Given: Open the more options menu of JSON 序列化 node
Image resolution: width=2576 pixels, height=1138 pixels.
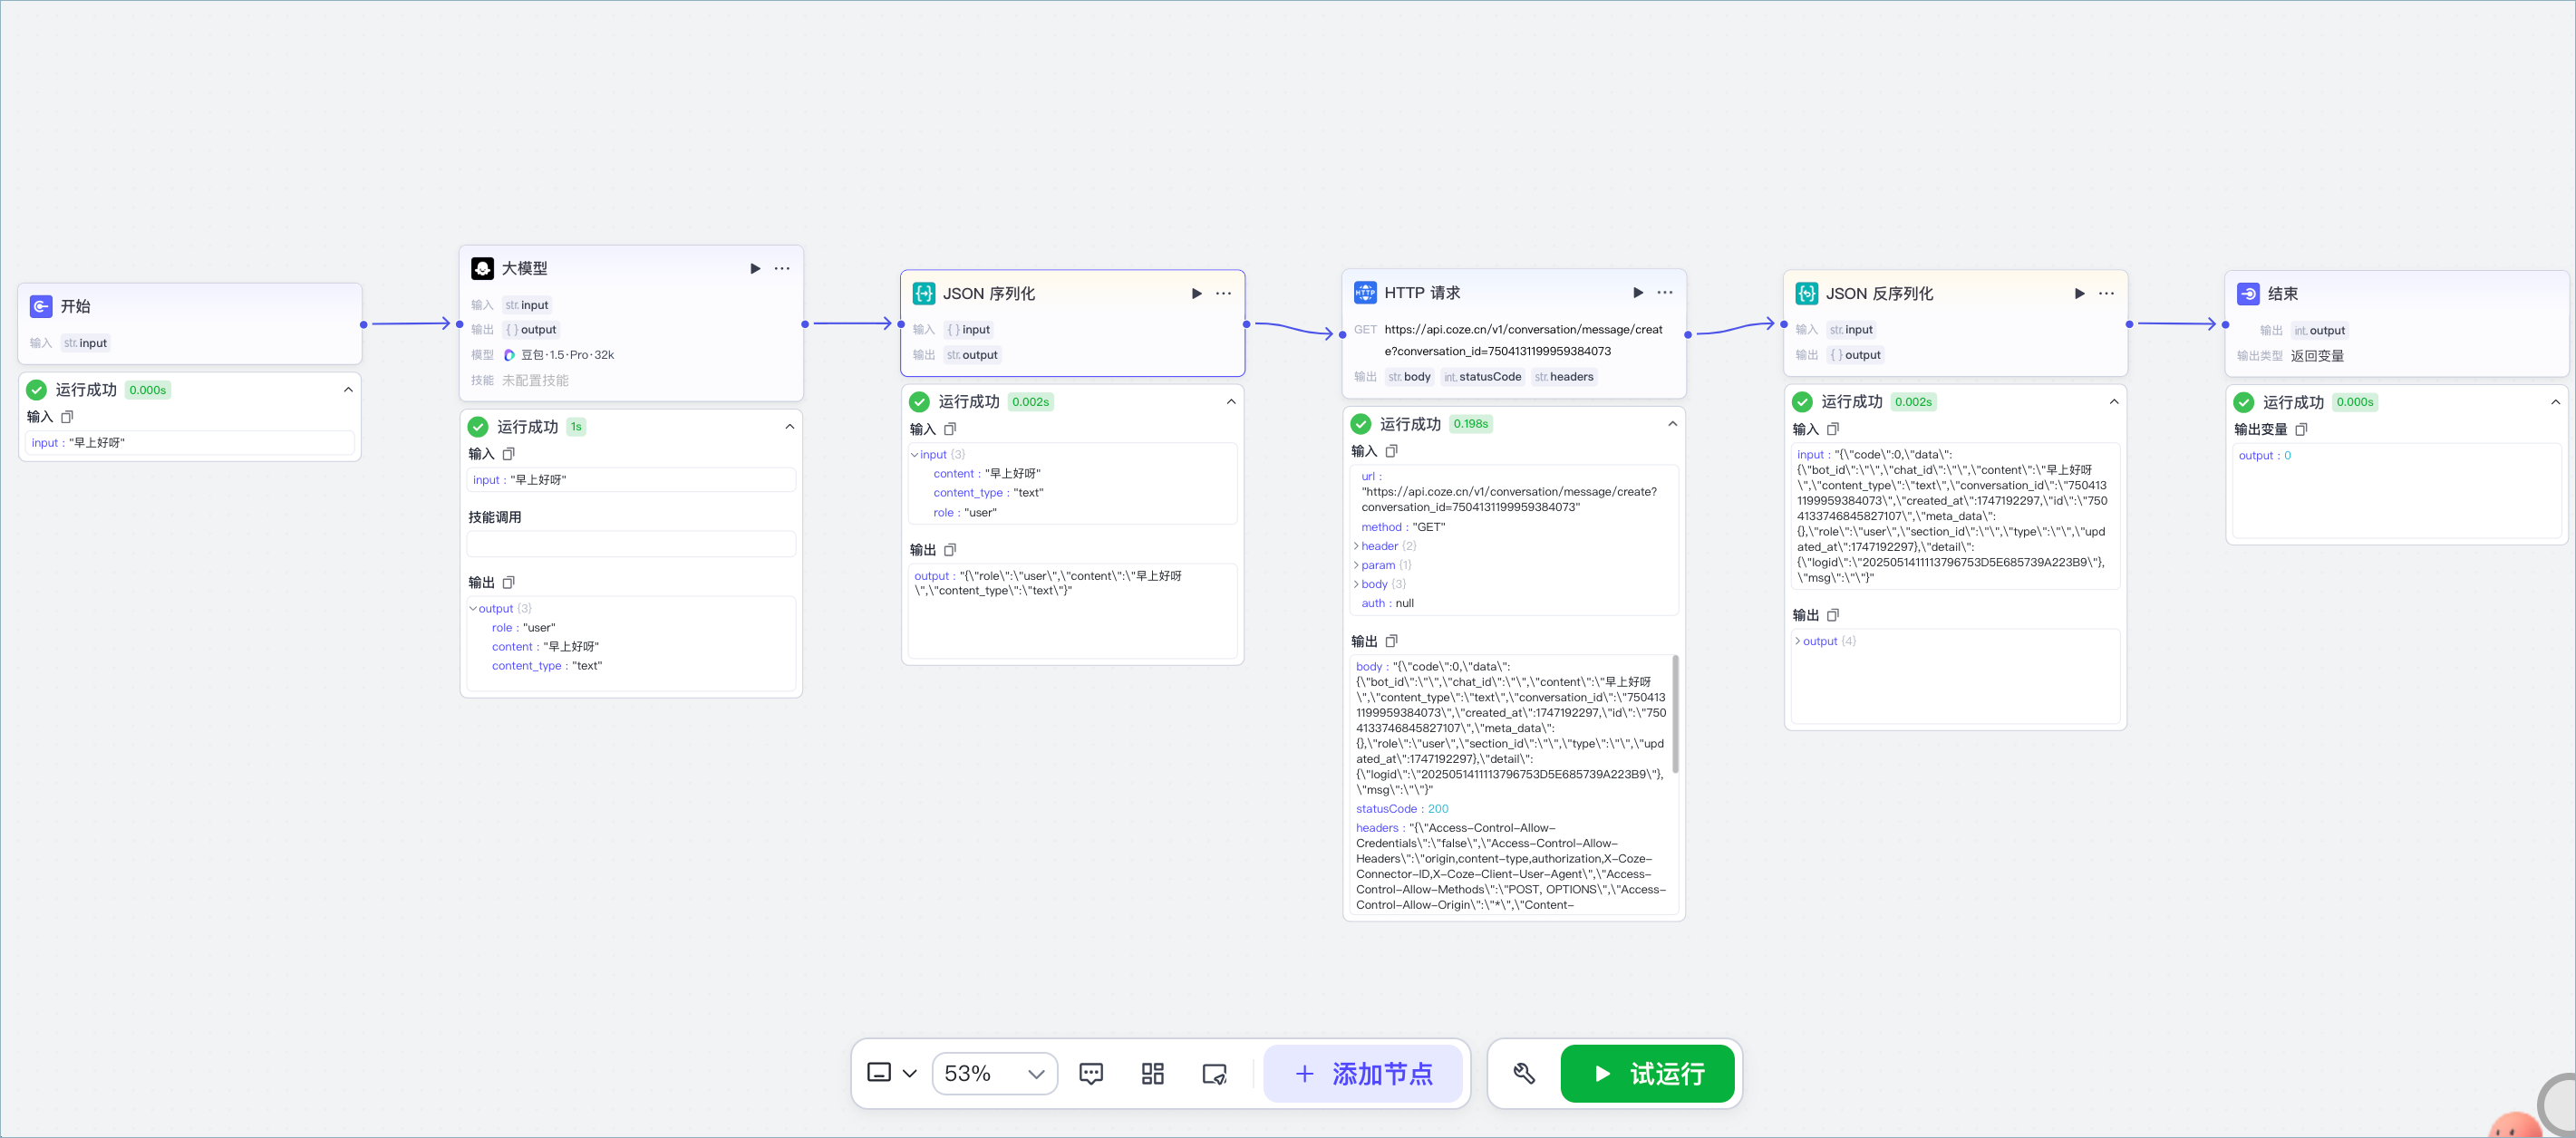Looking at the screenshot, I should [x=1223, y=293].
